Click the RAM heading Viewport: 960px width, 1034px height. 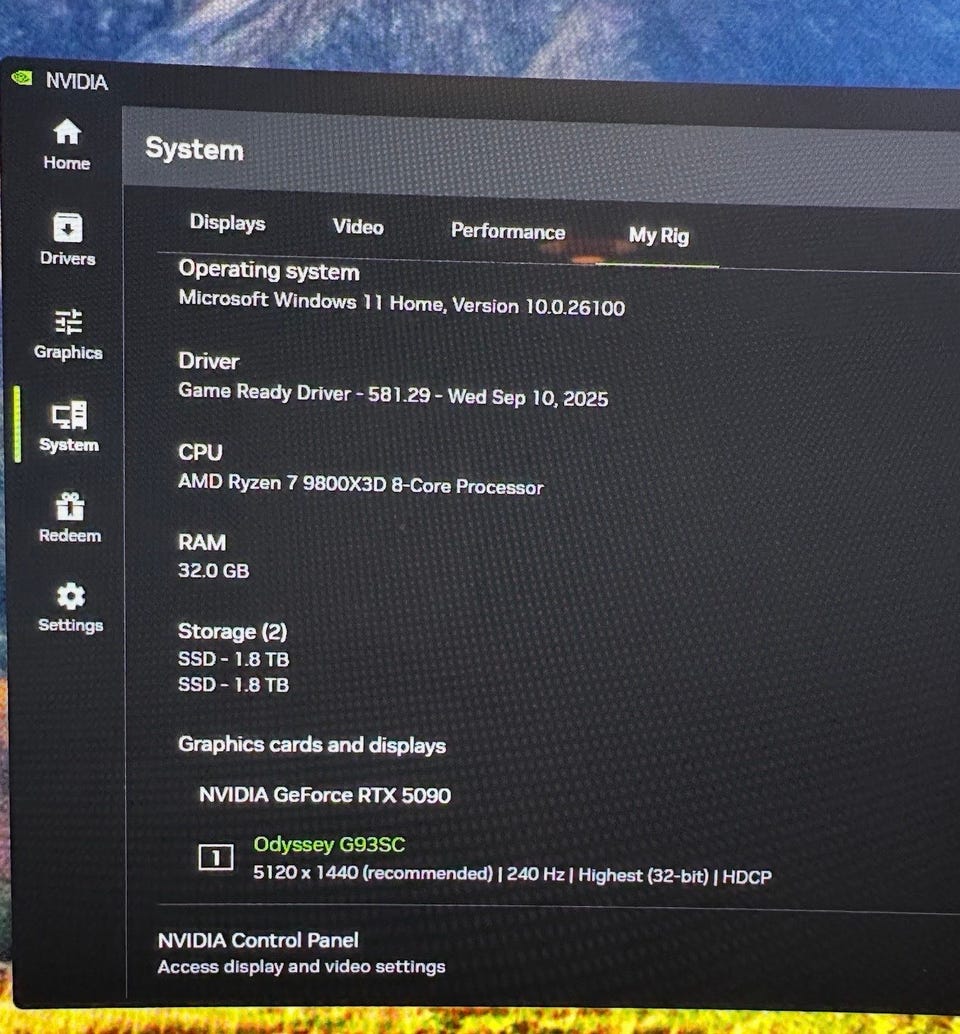(x=202, y=542)
